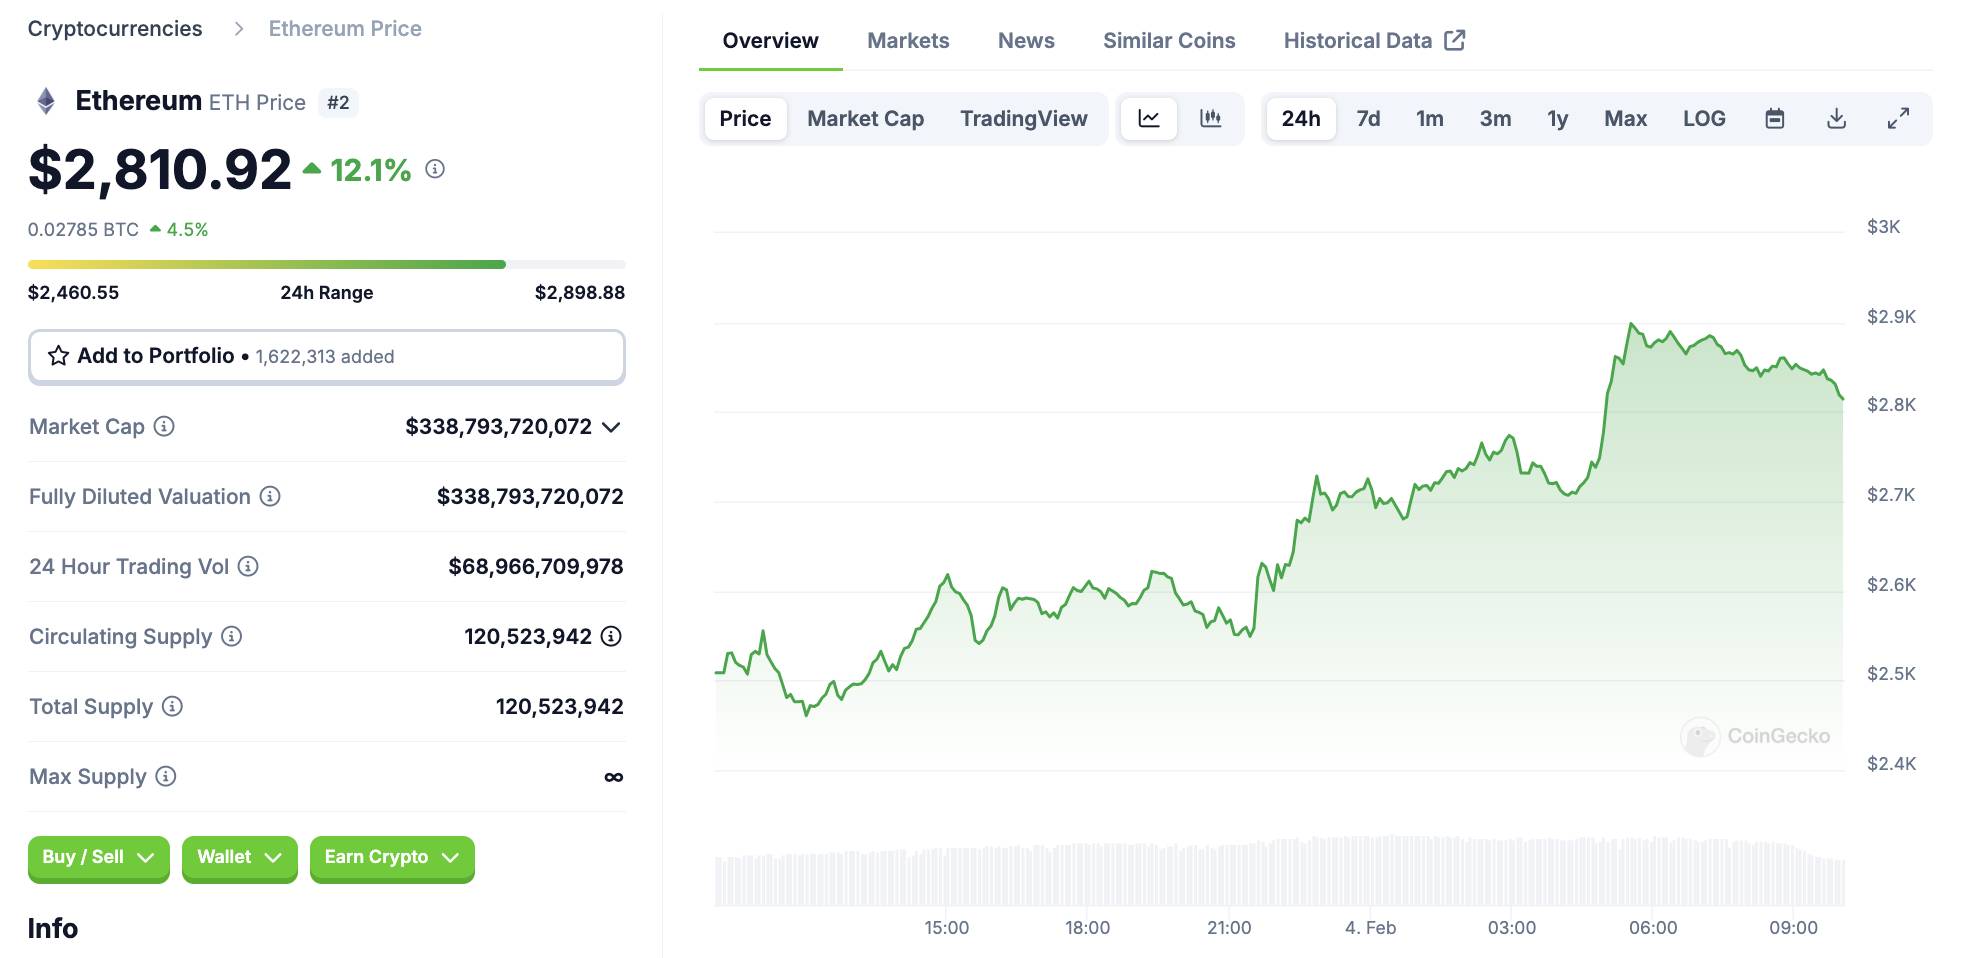Select the 1m time range
1966x958 pixels.
click(1430, 119)
